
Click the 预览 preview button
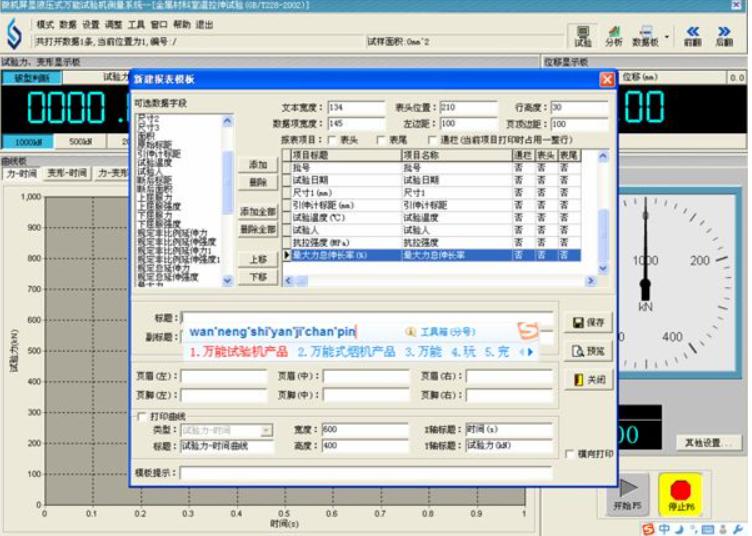[x=588, y=352]
